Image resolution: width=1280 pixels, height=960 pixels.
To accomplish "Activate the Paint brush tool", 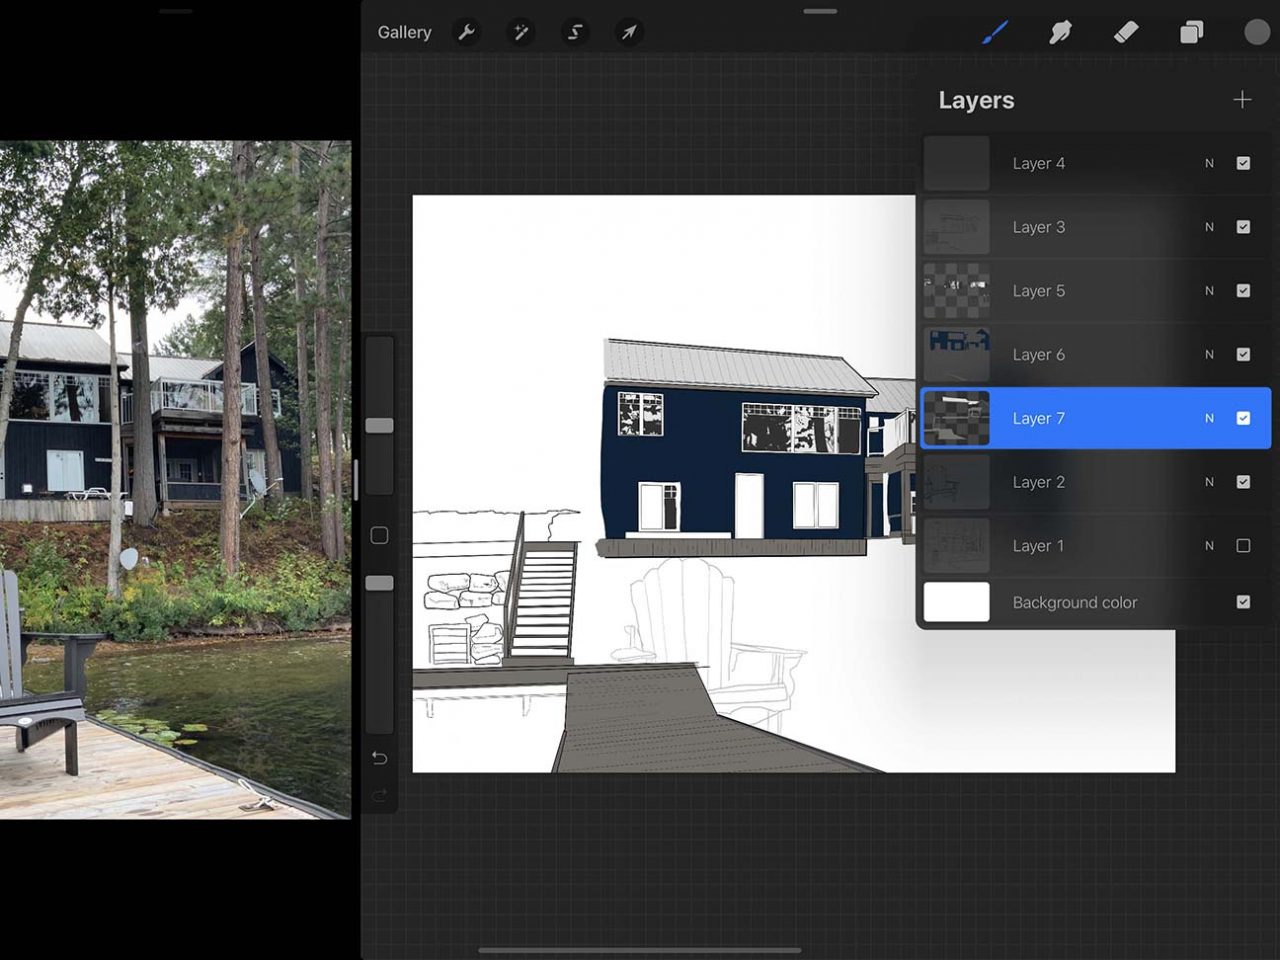I will [995, 32].
